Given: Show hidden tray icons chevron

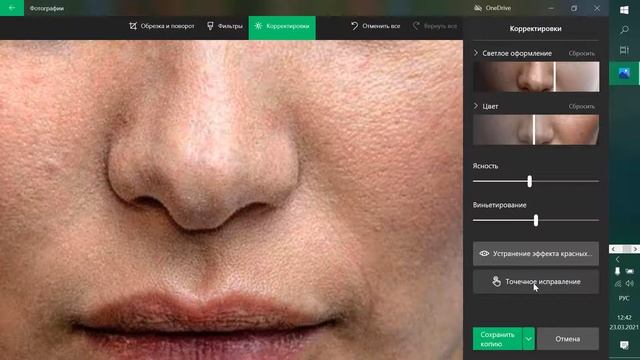Looking at the screenshot, I should 618,259.
